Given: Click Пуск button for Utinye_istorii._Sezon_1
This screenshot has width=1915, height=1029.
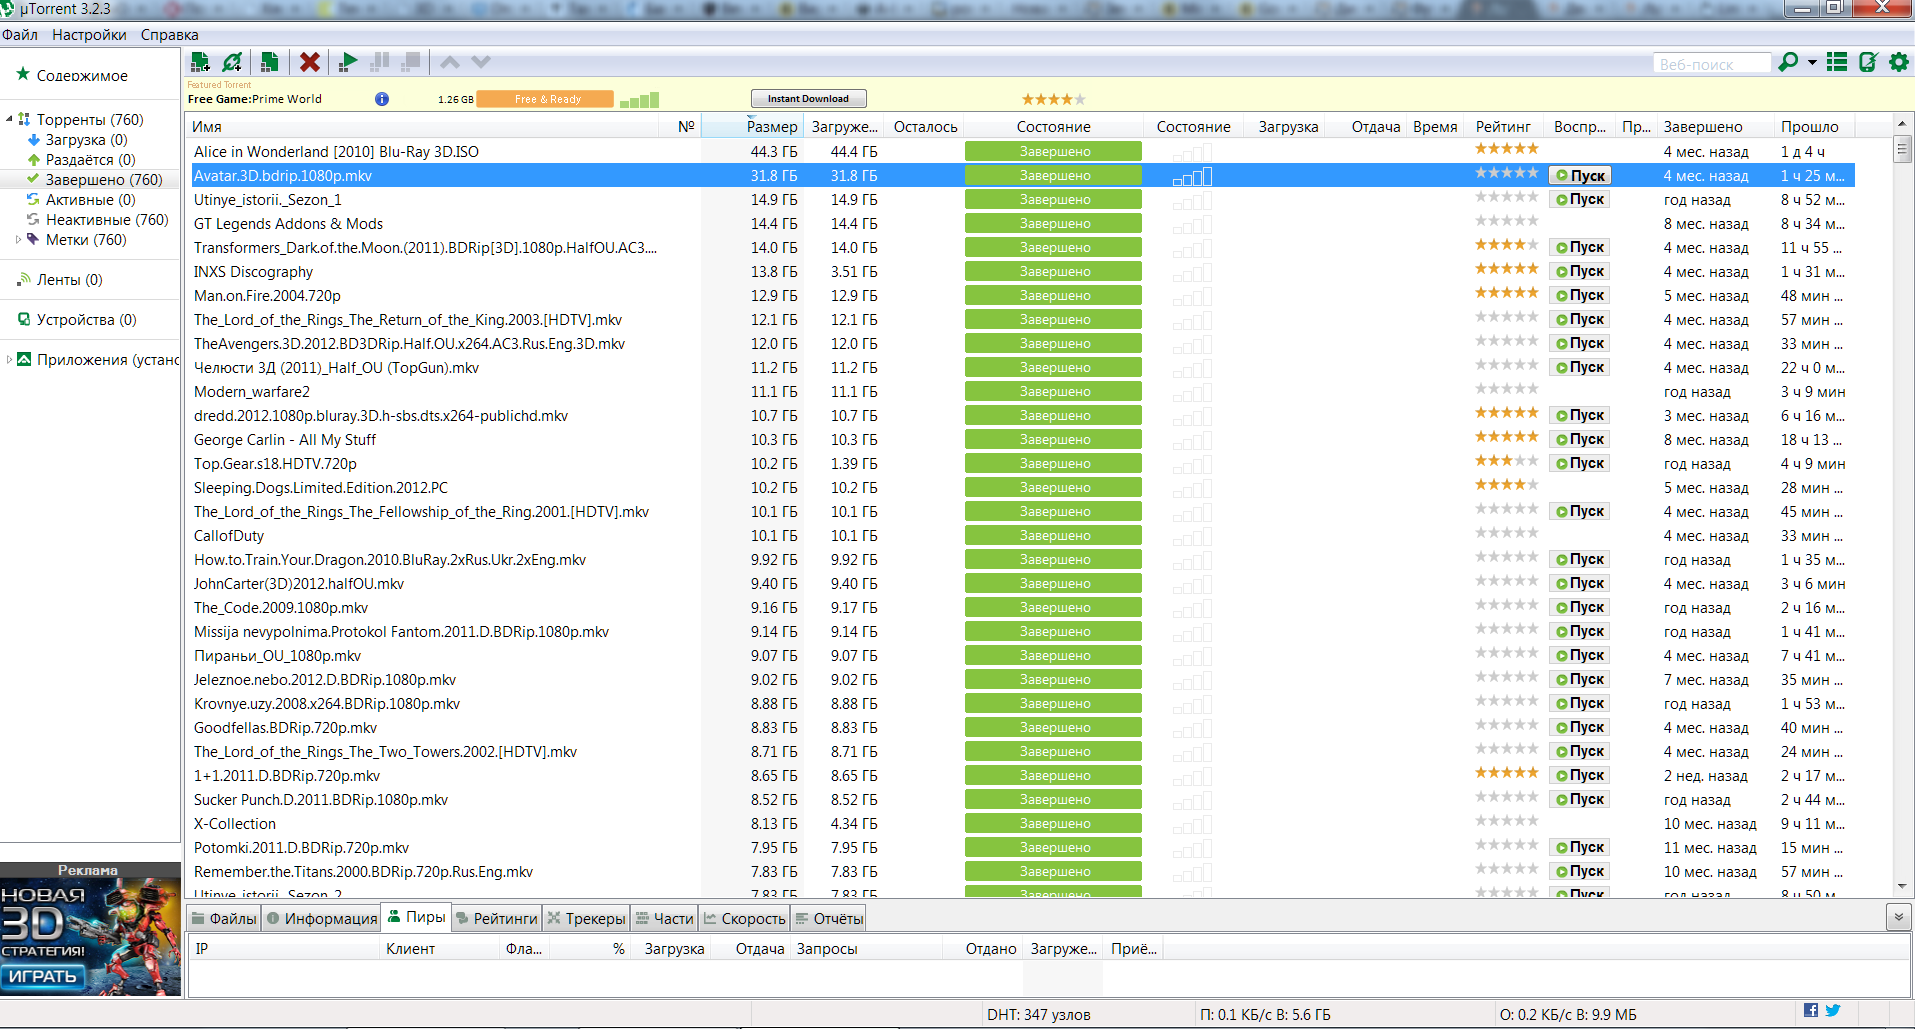Looking at the screenshot, I should point(1580,200).
